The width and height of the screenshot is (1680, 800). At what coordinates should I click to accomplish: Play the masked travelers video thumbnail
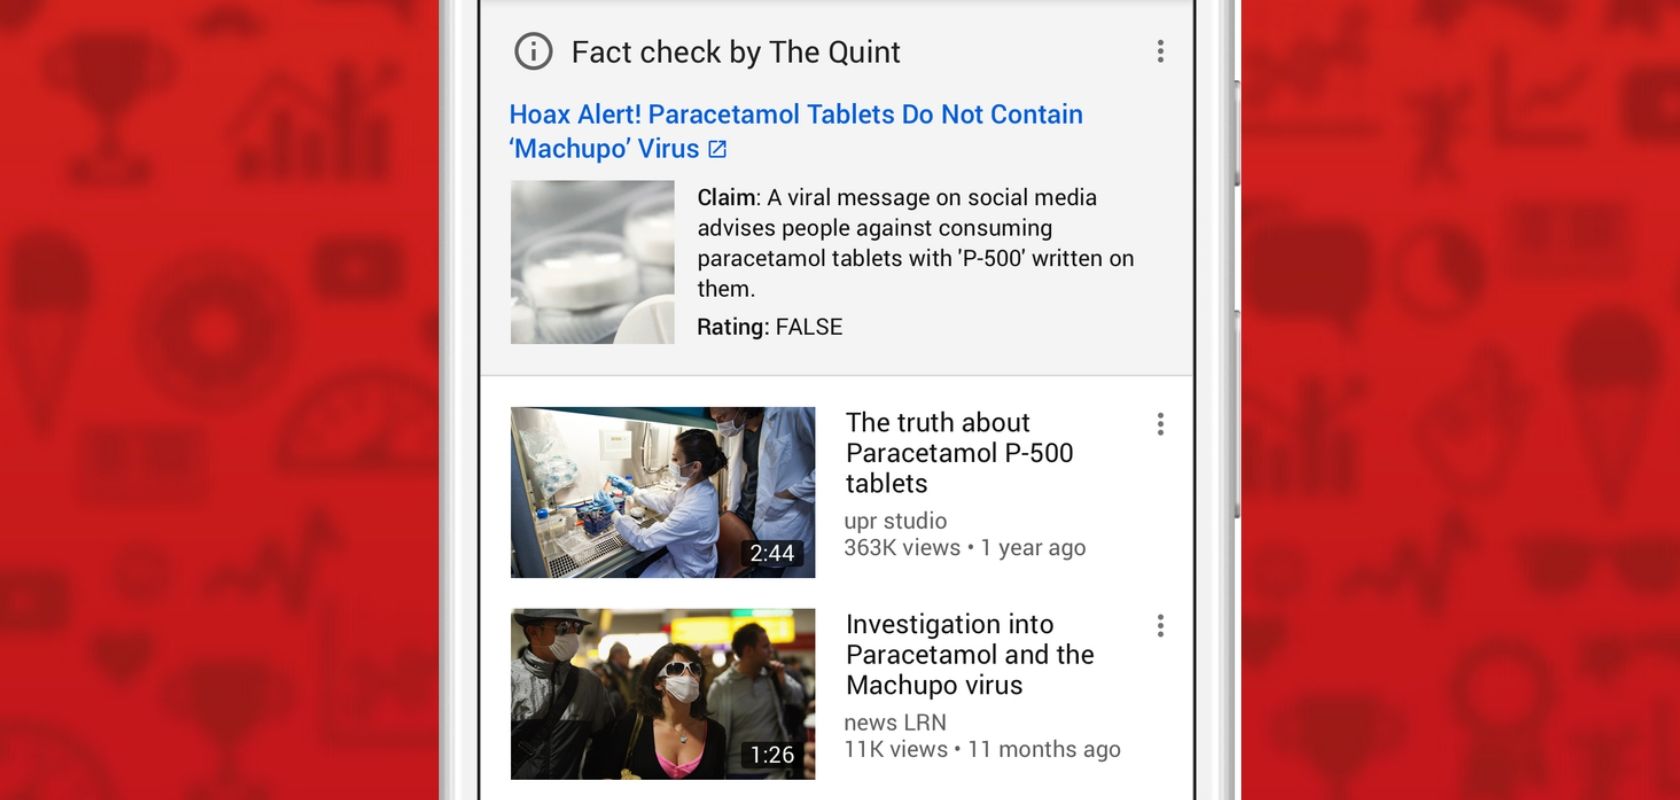[663, 694]
